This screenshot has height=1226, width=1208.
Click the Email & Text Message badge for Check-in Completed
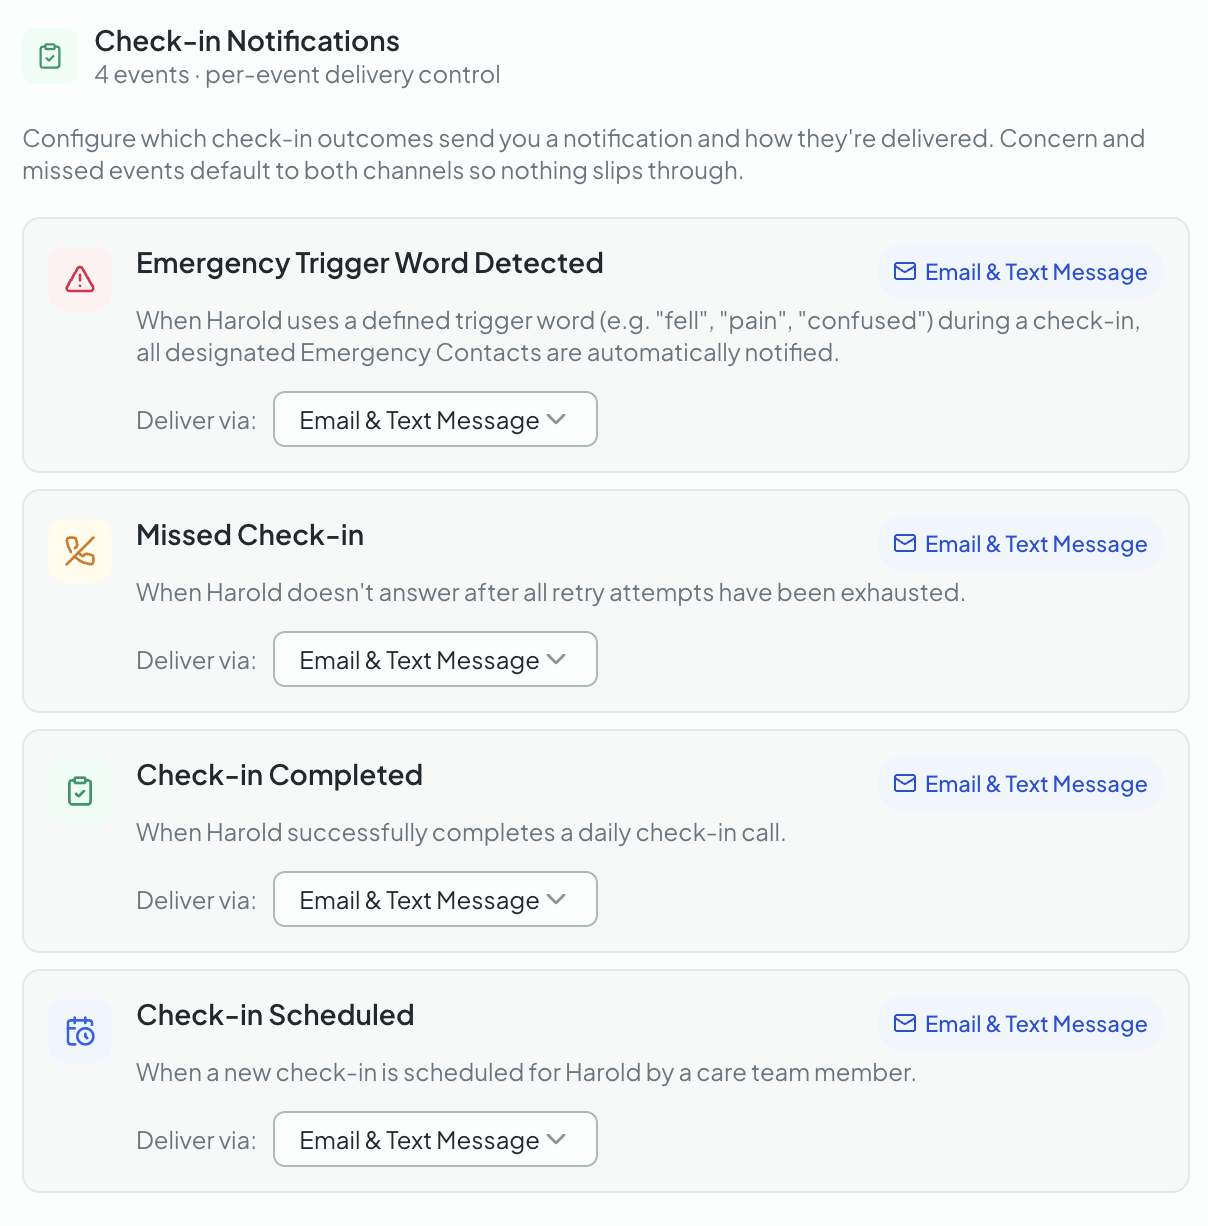click(1019, 783)
